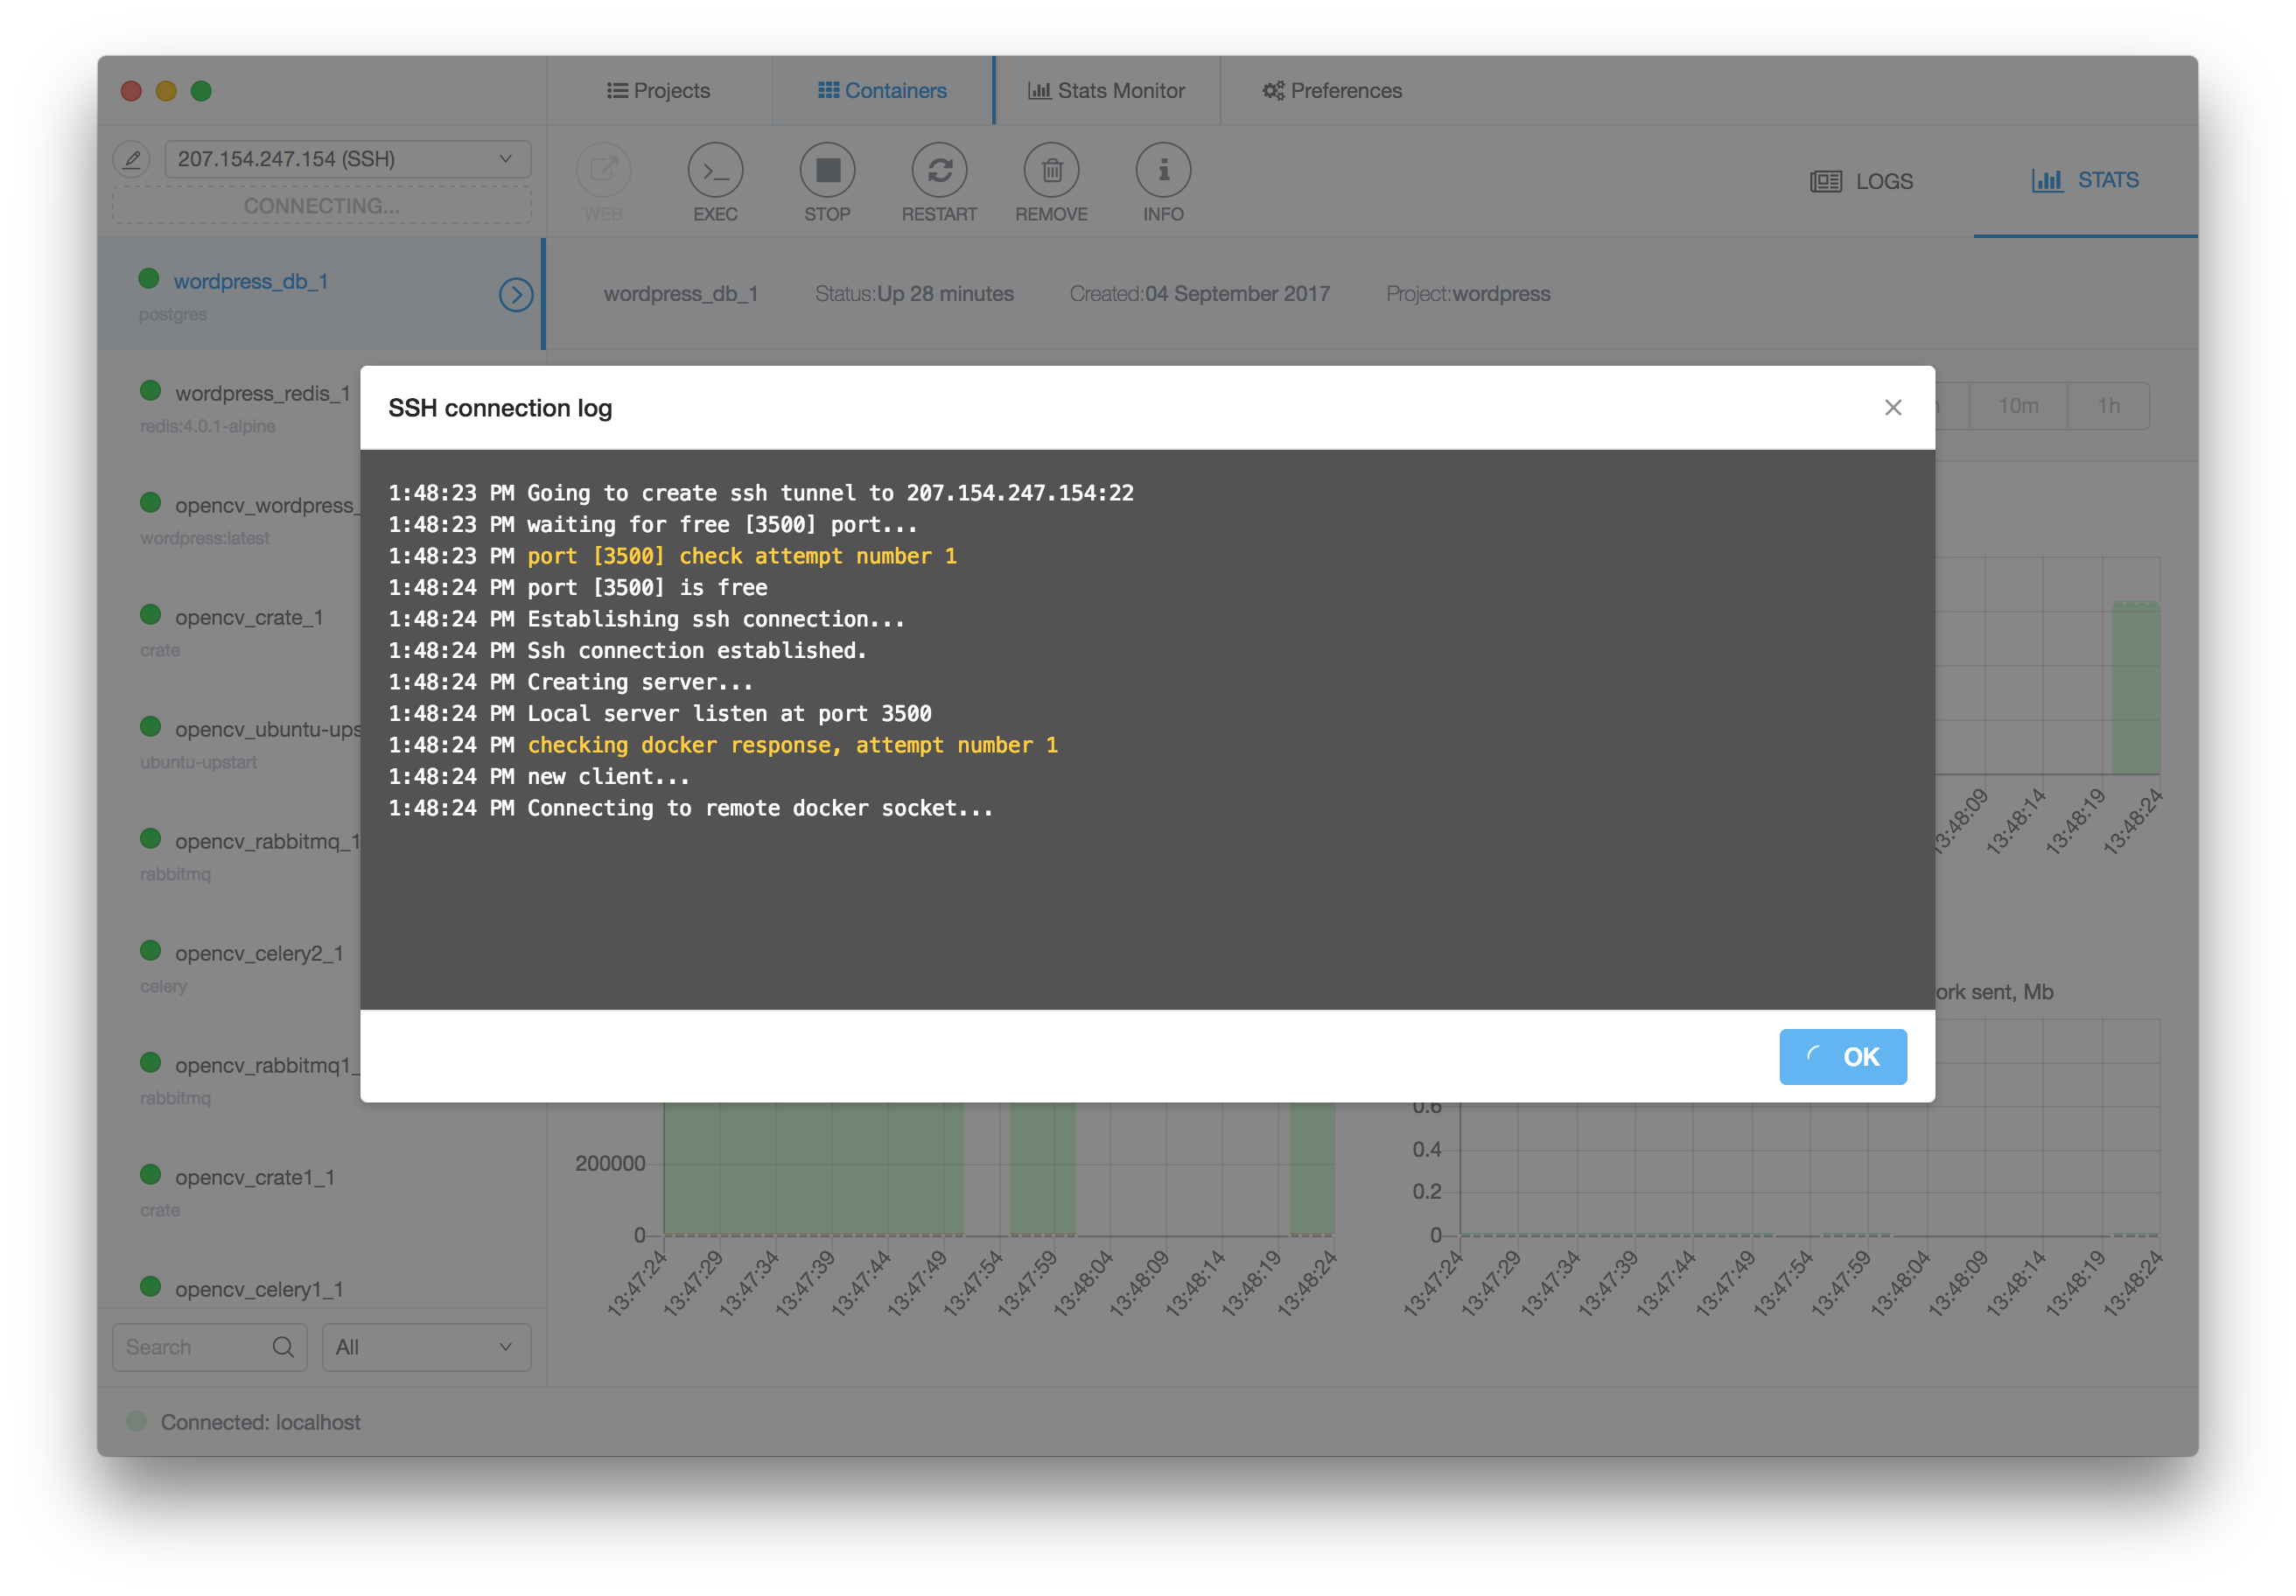Image resolution: width=2296 pixels, height=1596 pixels.
Task: Click the OK button
Action: [1842, 1056]
